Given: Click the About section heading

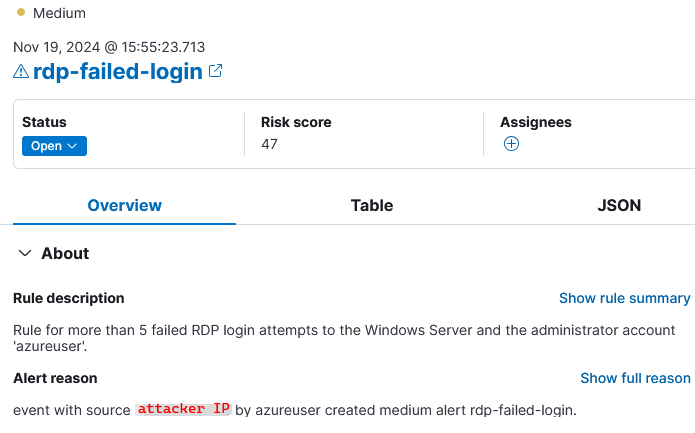Looking at the screenshot, I should [65, 253].
